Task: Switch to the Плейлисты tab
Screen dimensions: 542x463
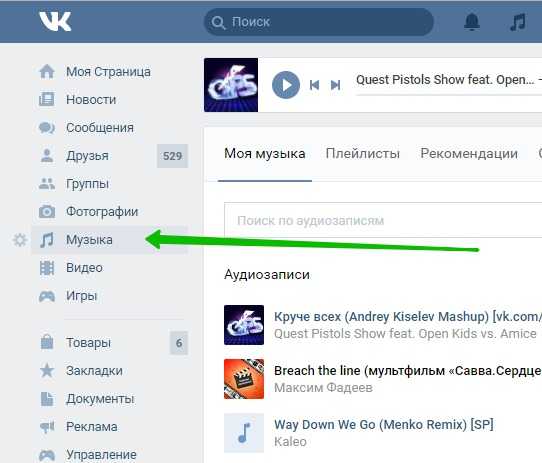Action: [363, 153]
